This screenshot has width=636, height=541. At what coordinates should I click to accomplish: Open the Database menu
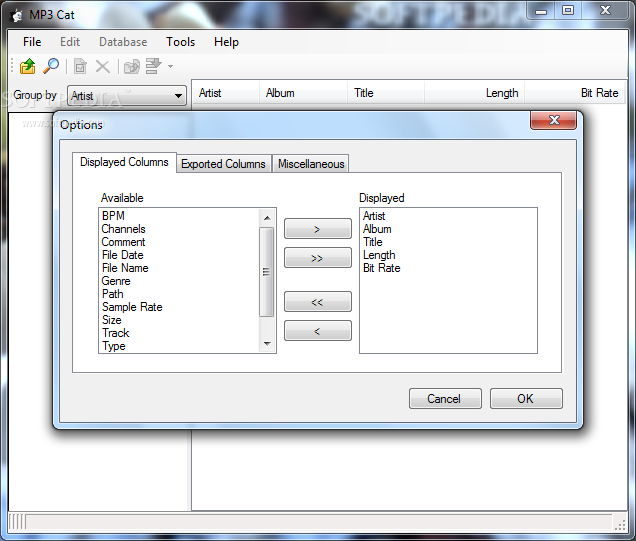coord(123,42)
